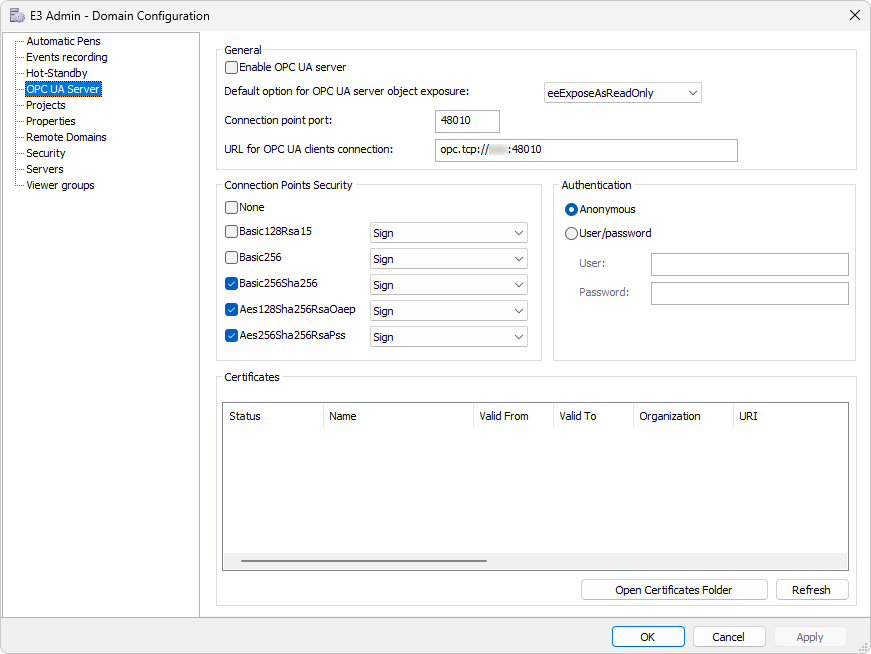Open the Aes256Sha256RsaPss Sign mode dropdown
Screen dimensions: 871x654
point(449,337)
